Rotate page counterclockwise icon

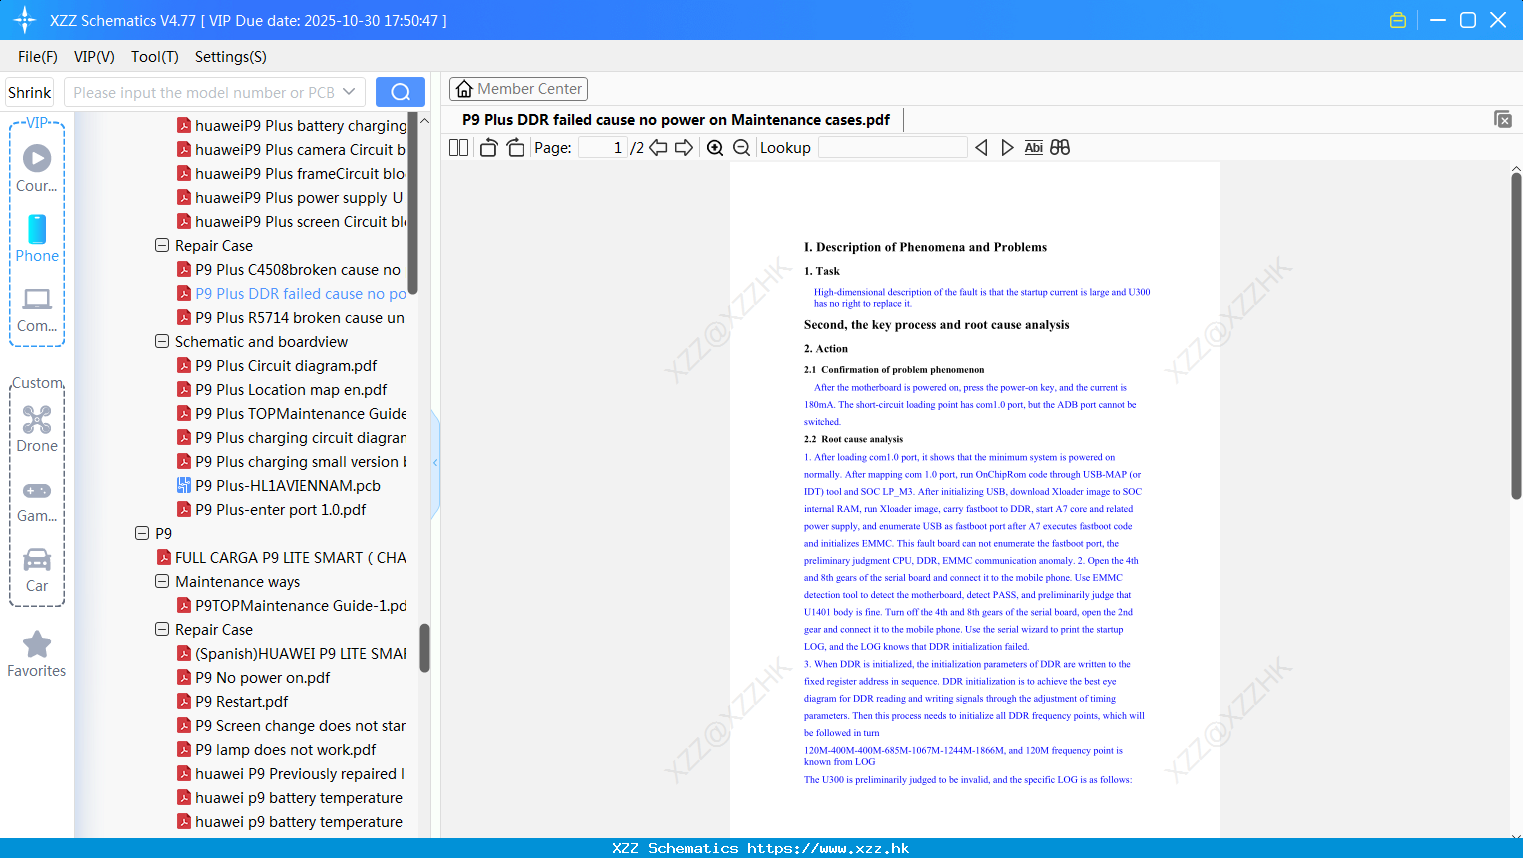point(488,148)
